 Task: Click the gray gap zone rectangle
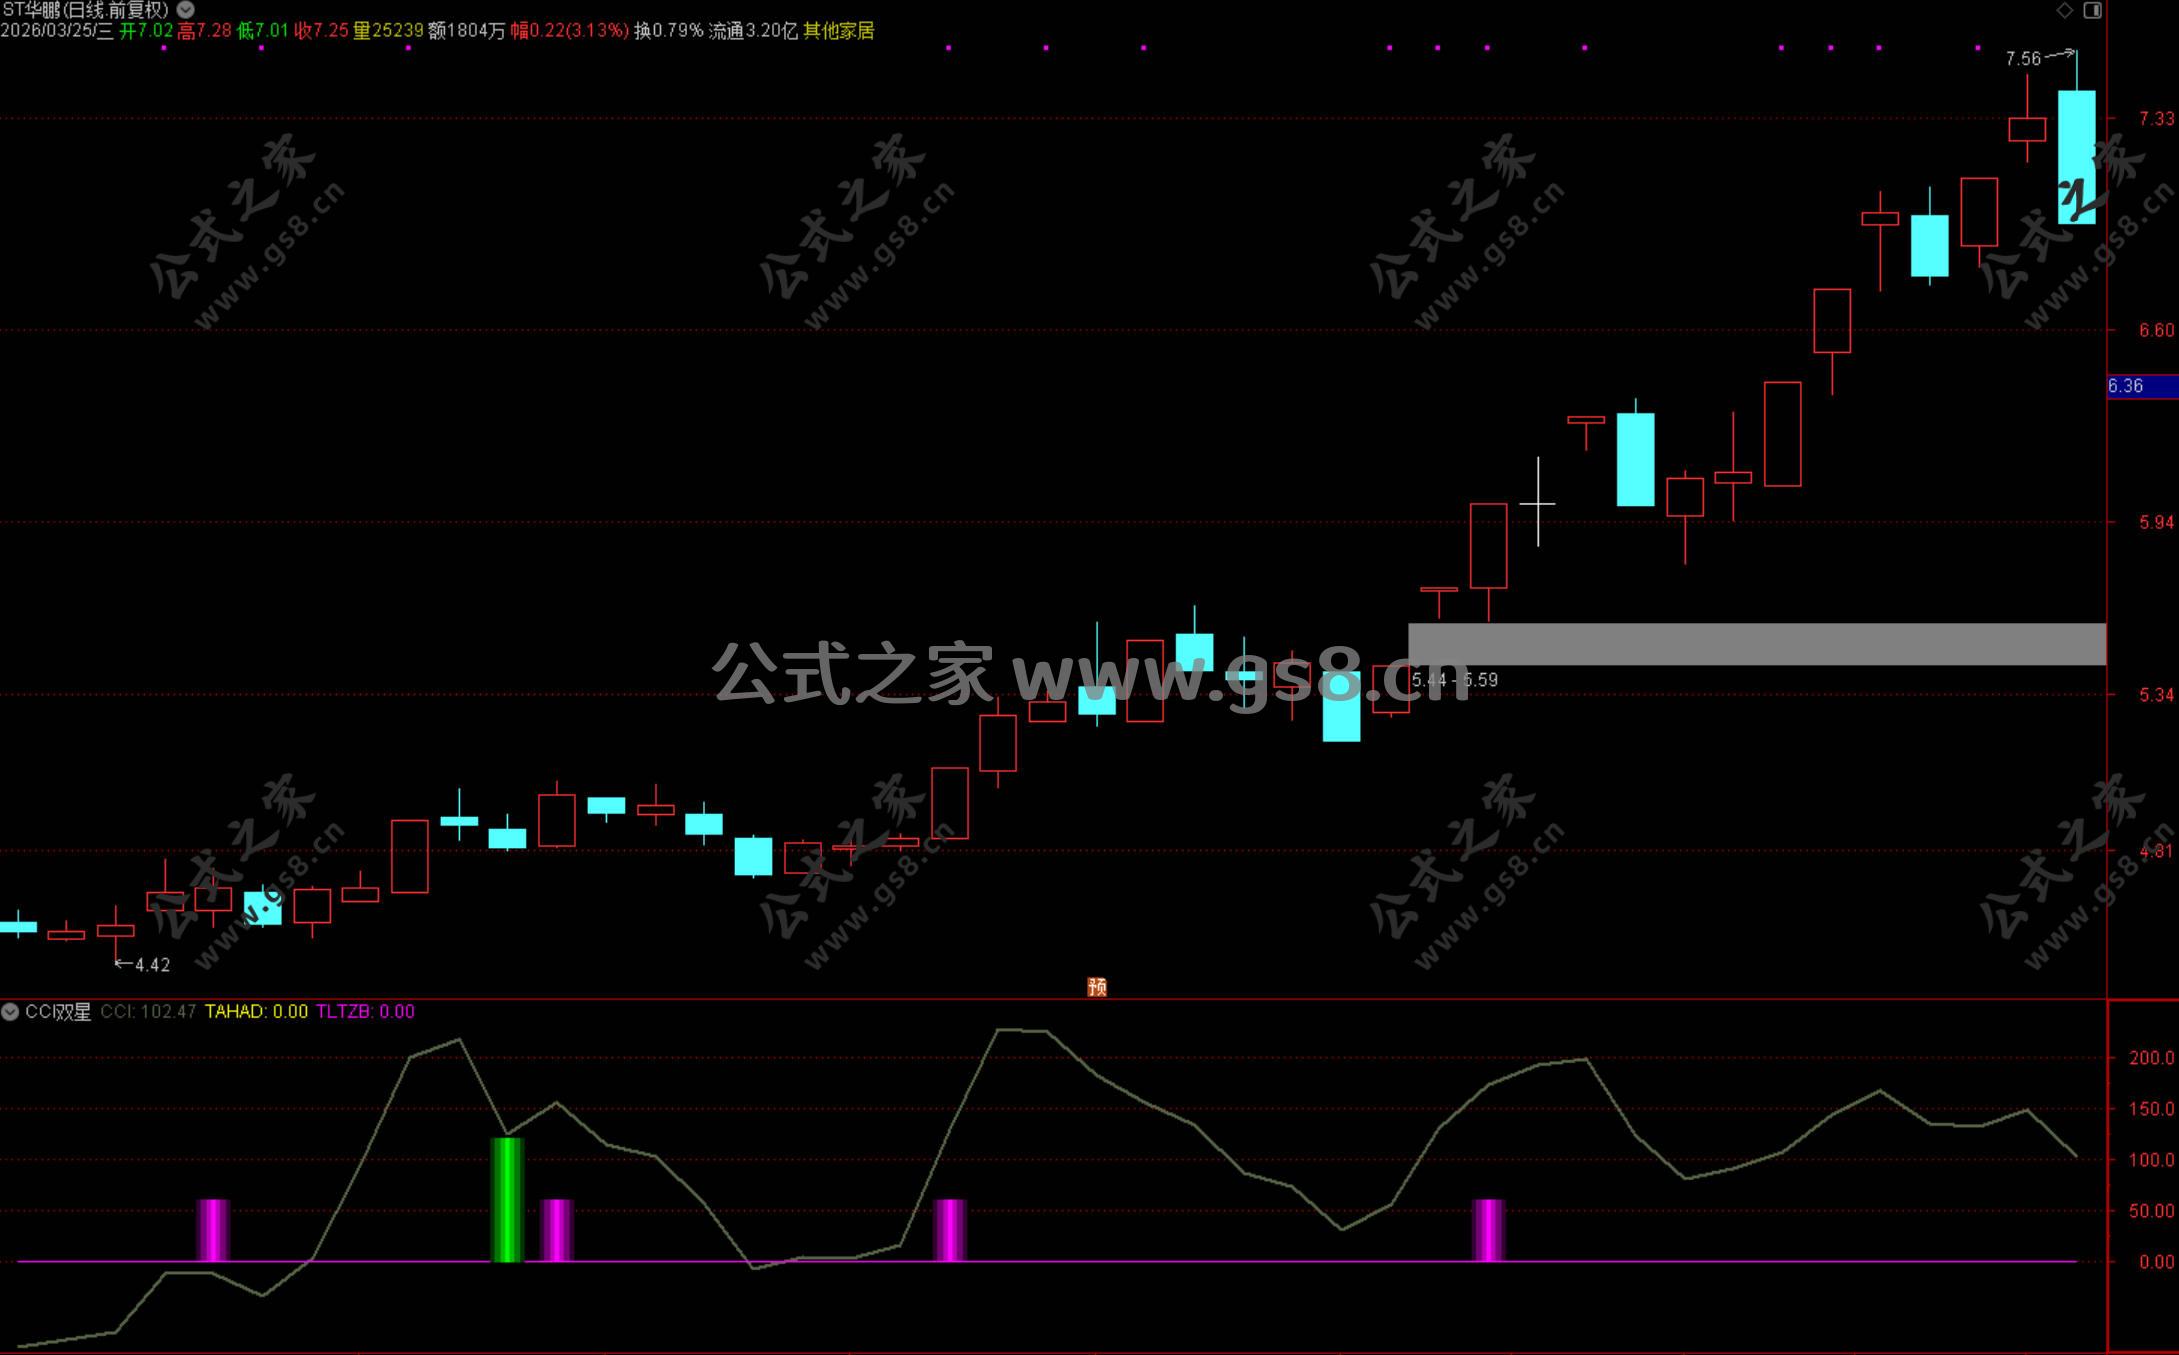click(1757, 644)
